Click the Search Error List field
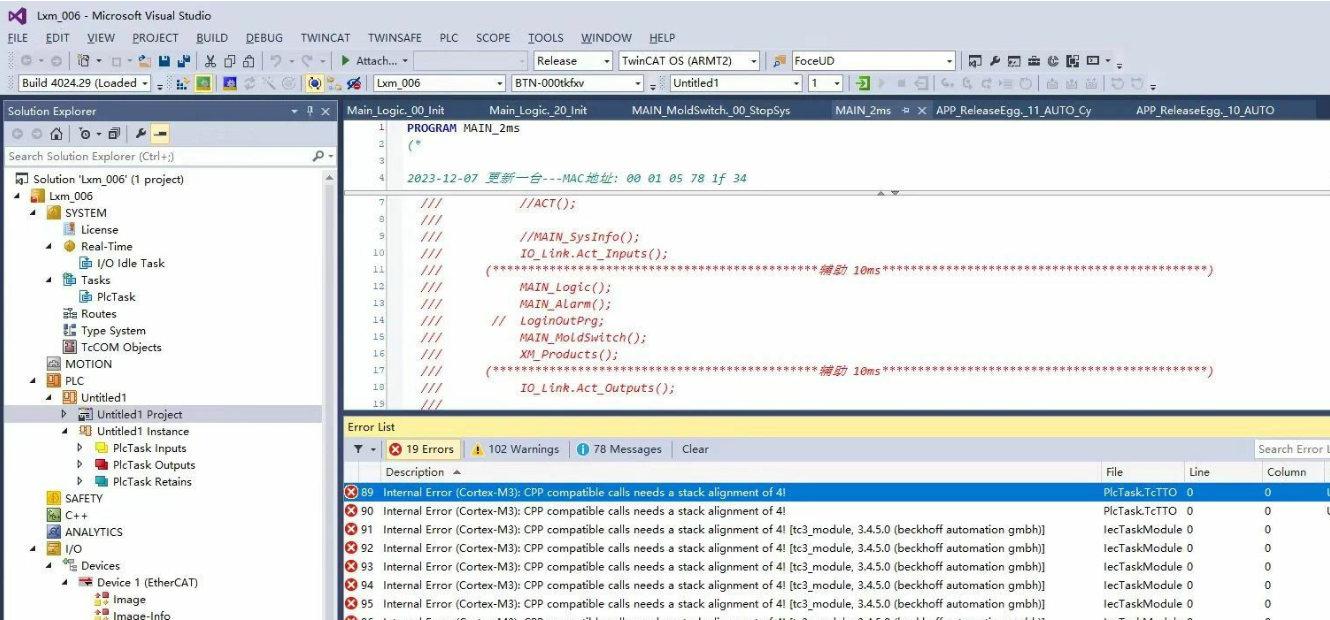The height and width of the screenshot is (620, 1330). (x=1291, y=449)
